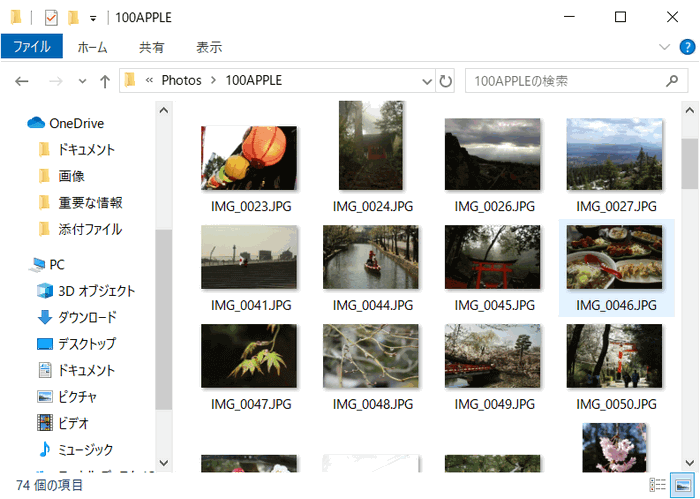The width and height of the screenshot is (700, 499).
Task: Refresh the 100APPLE folder view
Action: [445, 81]
